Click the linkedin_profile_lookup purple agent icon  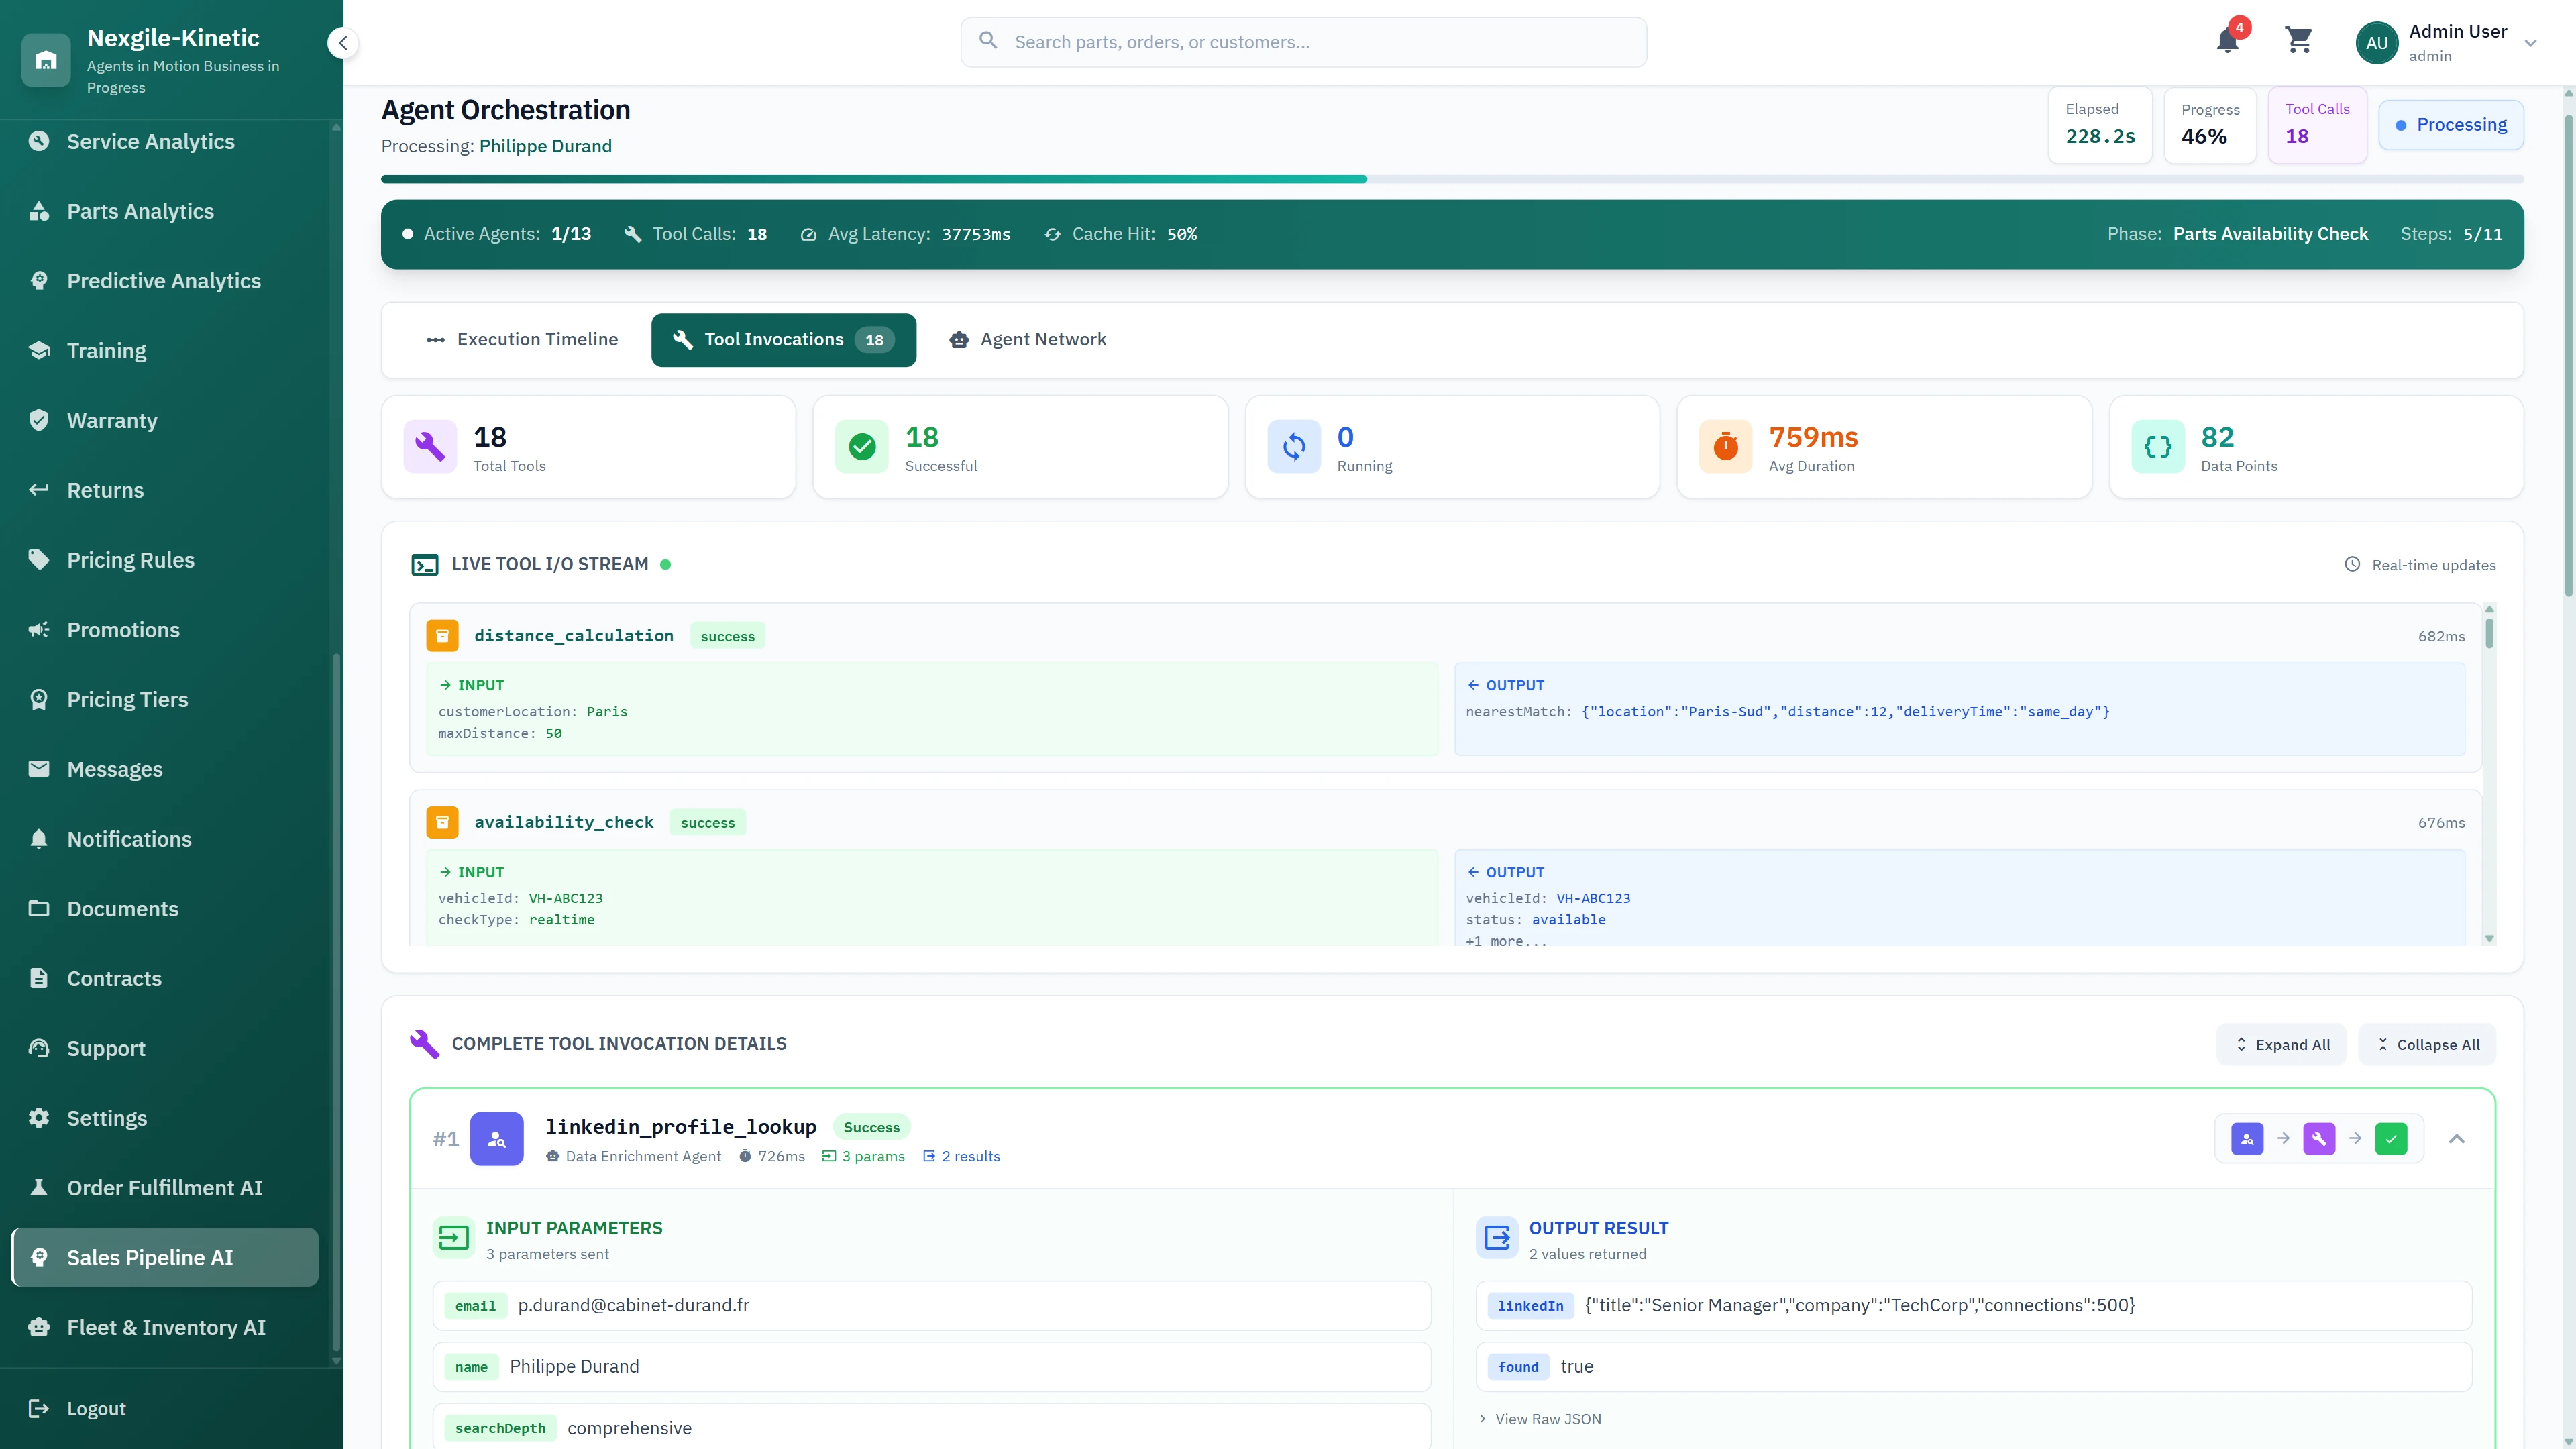click(497, 1139)
